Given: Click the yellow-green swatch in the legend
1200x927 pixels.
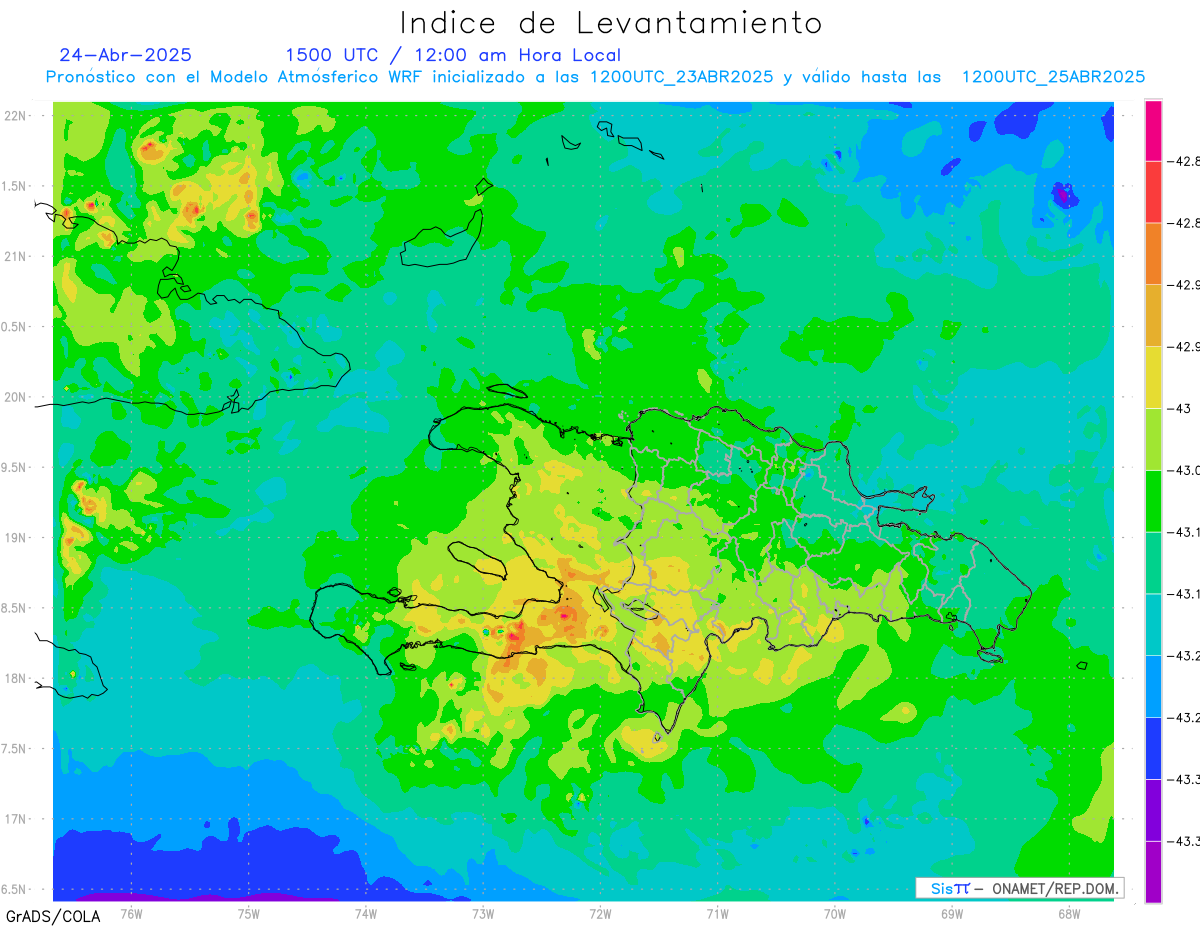Looking at the screenshot, I should click(x=1153, y=439).
